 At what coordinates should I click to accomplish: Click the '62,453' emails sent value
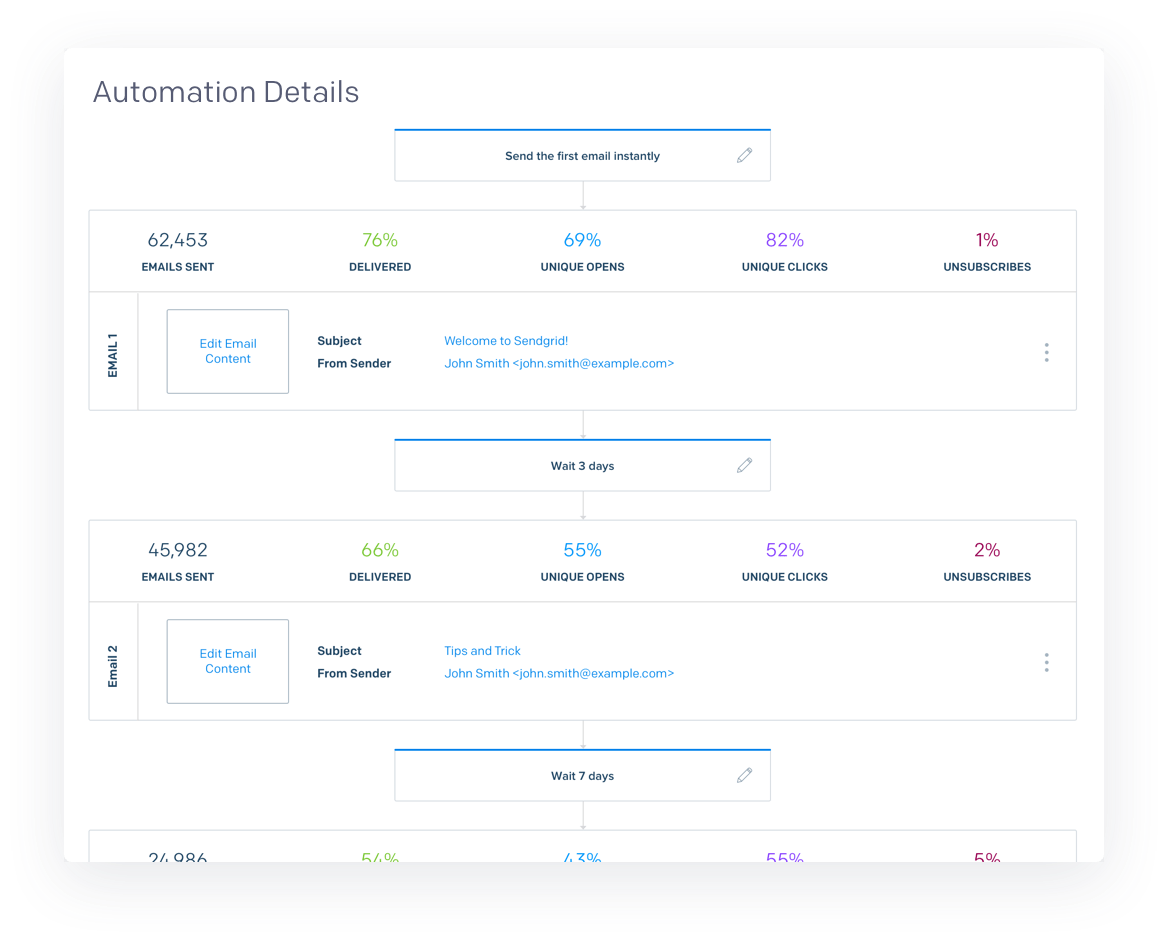coord(177,240)
